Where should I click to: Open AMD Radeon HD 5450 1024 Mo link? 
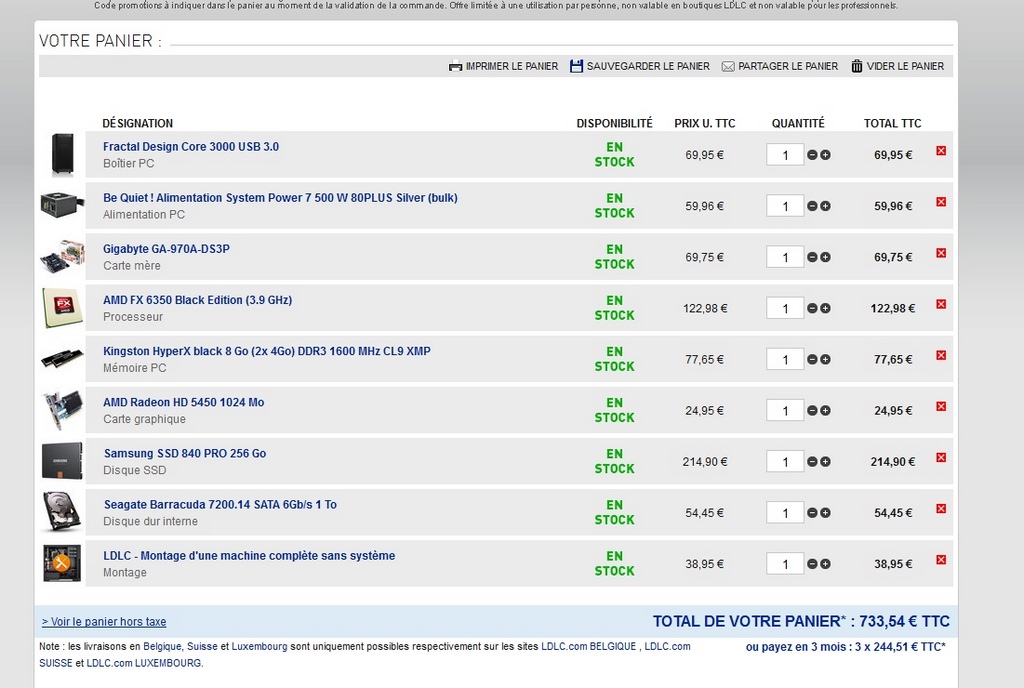point(184,402)
